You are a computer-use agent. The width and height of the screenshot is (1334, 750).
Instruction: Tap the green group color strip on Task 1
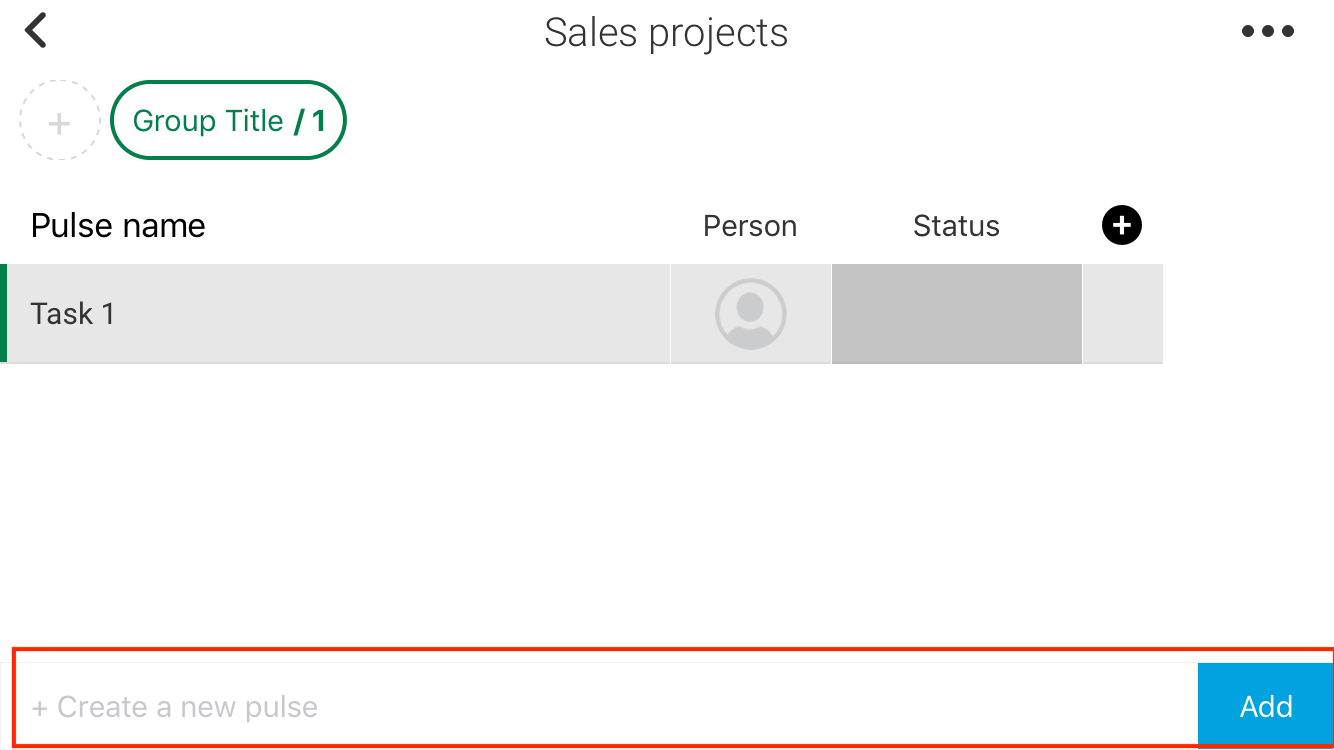click(x=3, y=314)
